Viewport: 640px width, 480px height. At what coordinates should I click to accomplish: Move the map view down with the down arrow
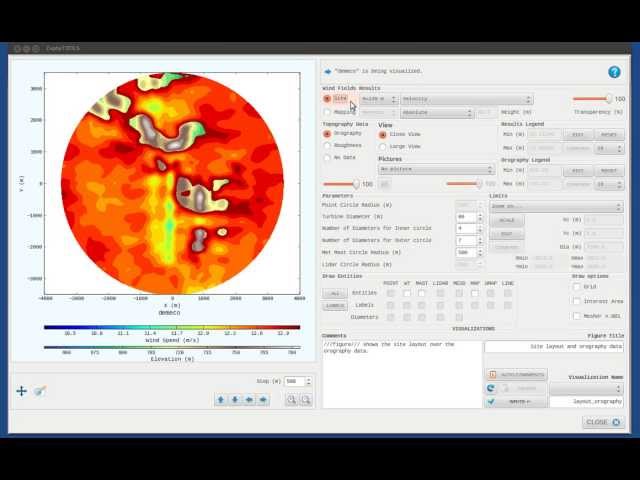tap(235, 400)
